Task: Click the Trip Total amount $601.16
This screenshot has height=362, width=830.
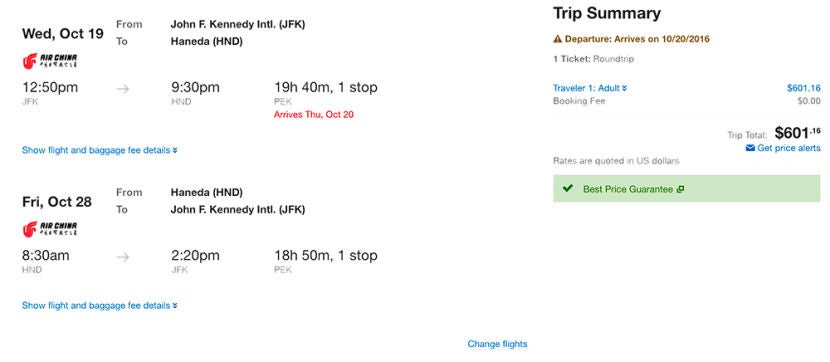Action: [x=797, y=133]
